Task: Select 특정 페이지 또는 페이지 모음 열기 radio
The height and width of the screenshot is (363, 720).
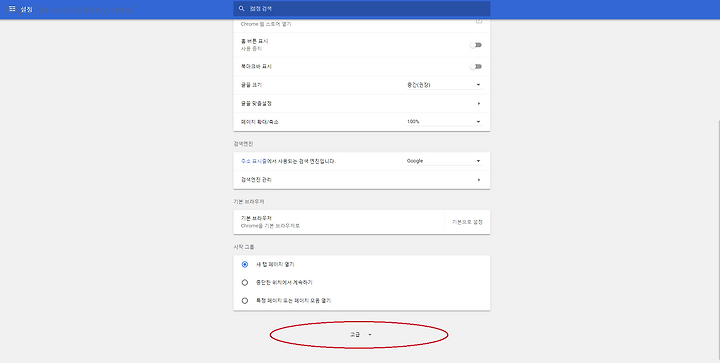Action: click(245, 301)
